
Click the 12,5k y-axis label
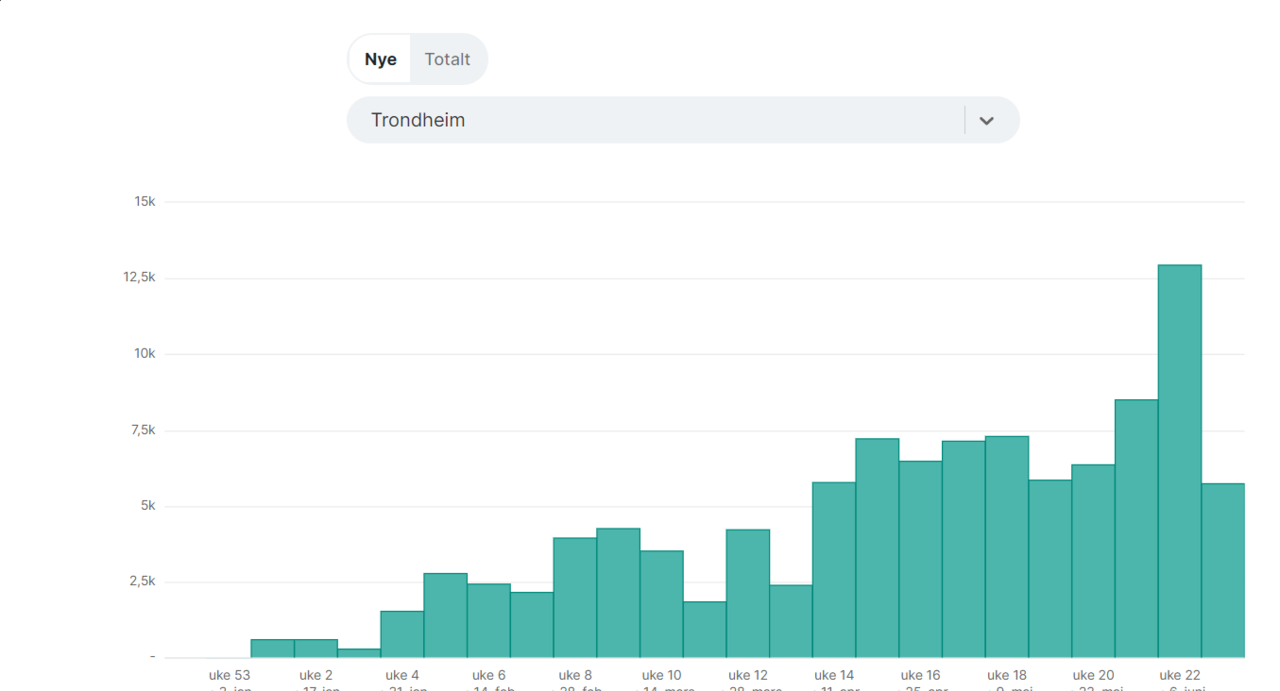coord(139,277)
